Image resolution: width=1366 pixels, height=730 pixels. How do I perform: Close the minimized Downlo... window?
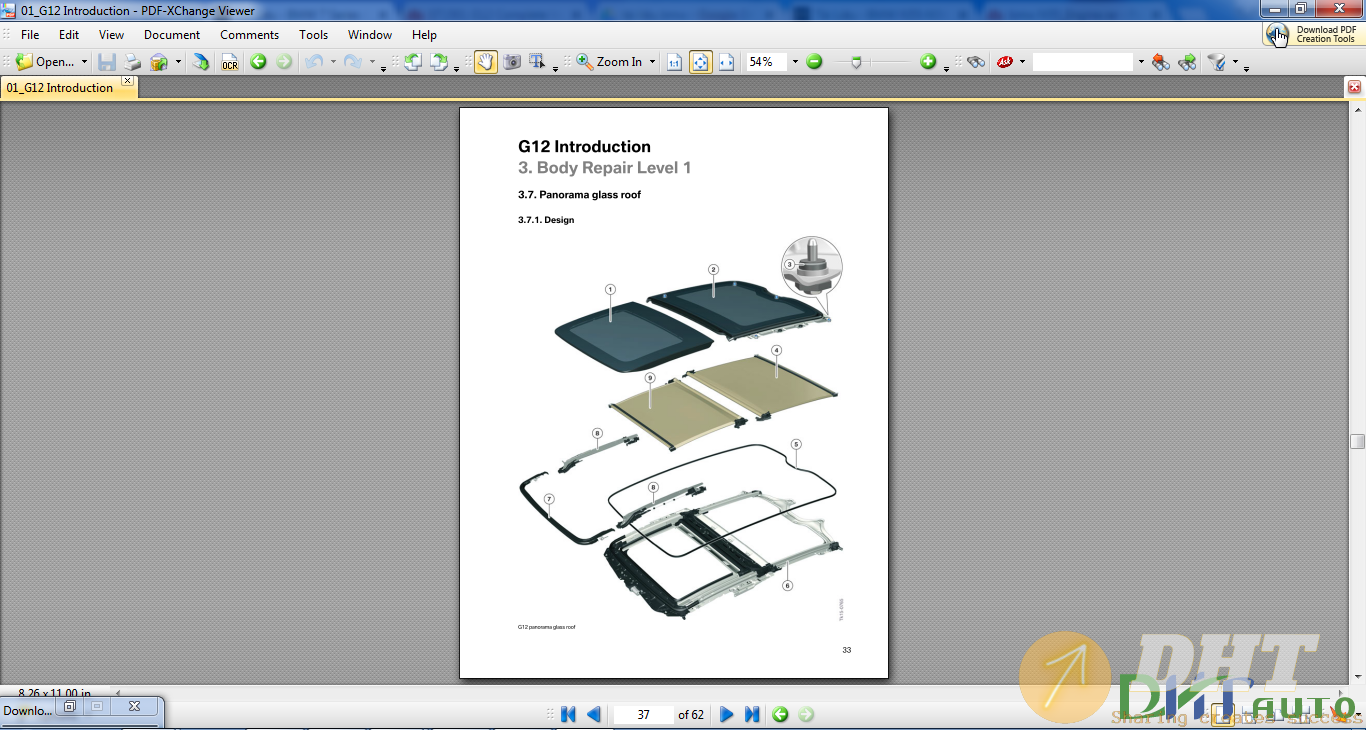tap(134, 706)
